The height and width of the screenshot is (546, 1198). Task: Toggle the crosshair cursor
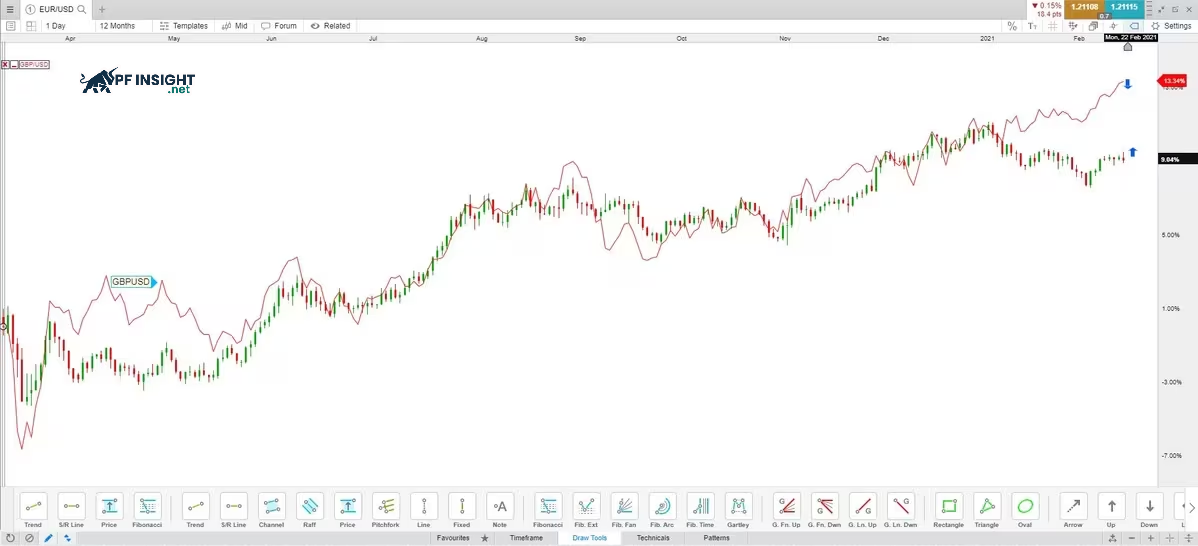pyautogui.click(x=1113, y=26)
